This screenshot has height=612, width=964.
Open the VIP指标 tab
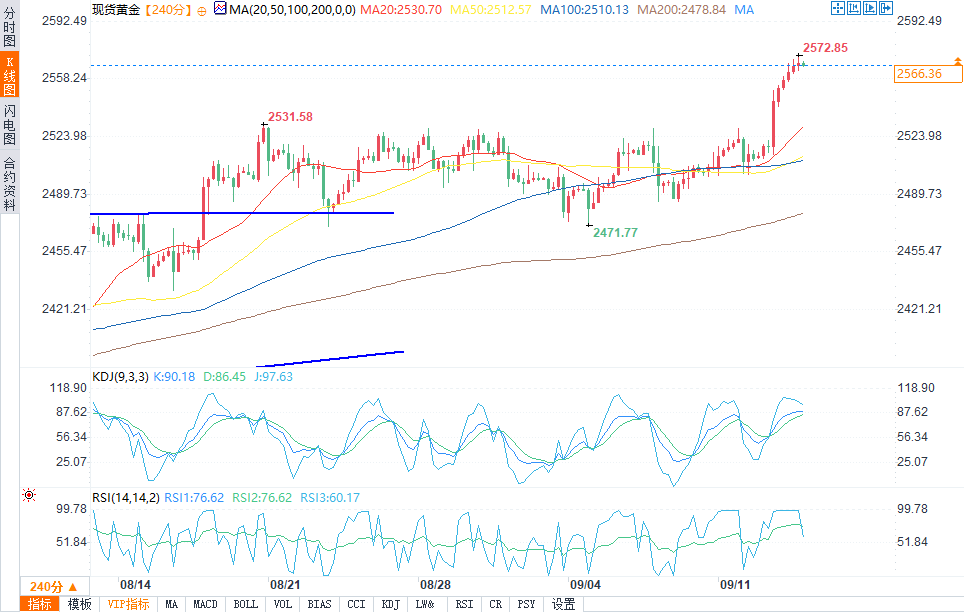128,604
